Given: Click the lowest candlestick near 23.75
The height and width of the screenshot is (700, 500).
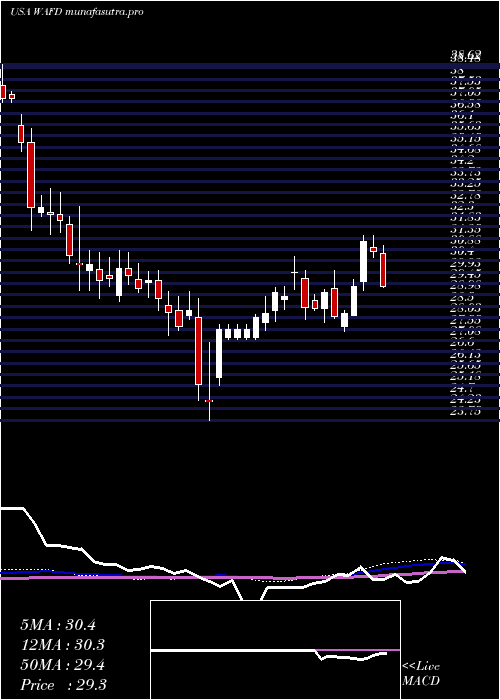Looking at the screenshot, I should click(x=209, y=381).
